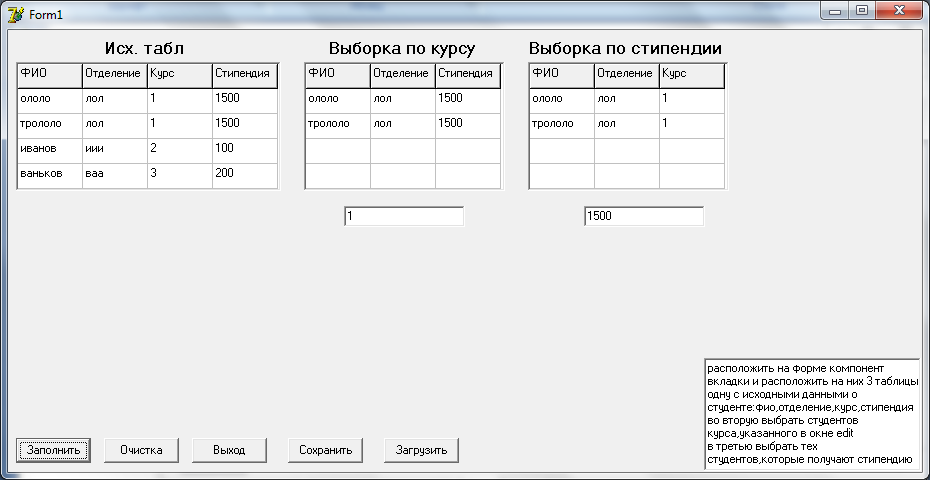Select трололо in Выборка по стипендии table
Image resolution: width=930 pixels, height=480 pixels.
point(562,126)
